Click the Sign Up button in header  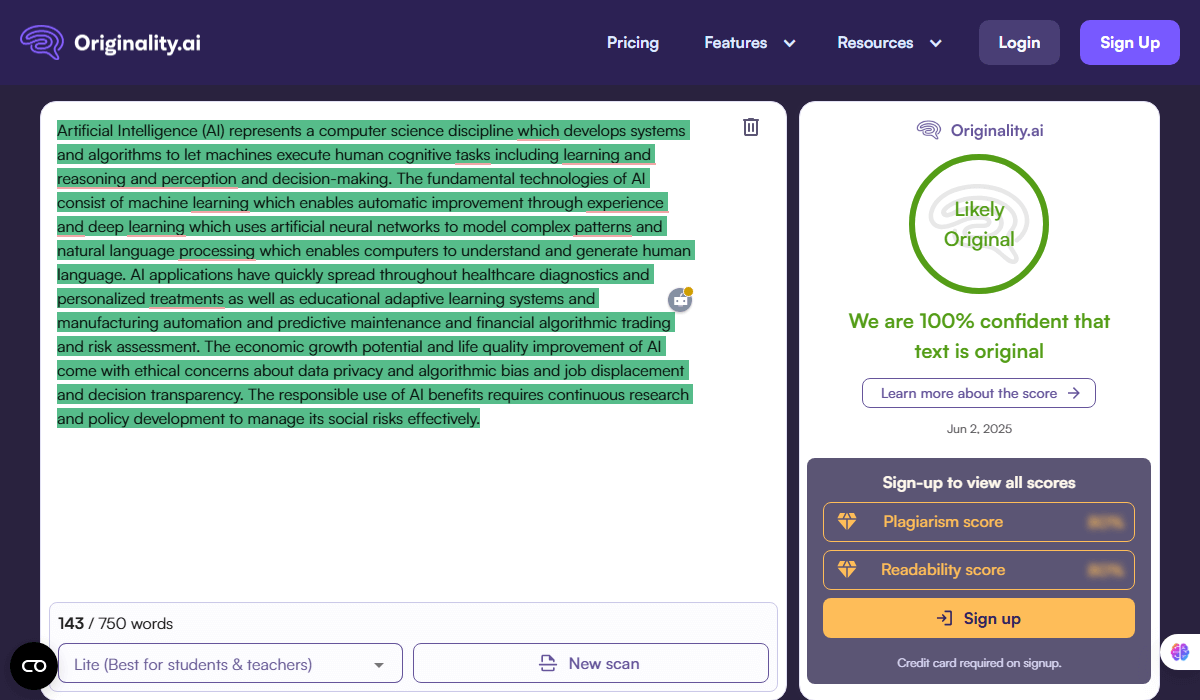pos(1130,43)
